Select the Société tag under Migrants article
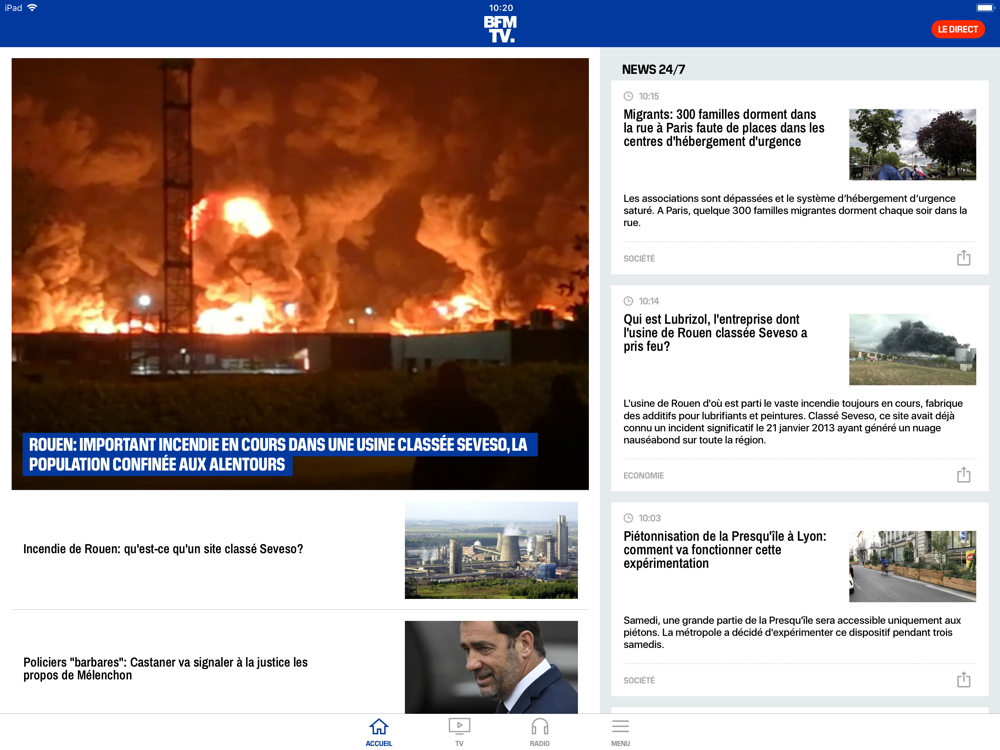The image size is (1000, 750). coord(639,258)
